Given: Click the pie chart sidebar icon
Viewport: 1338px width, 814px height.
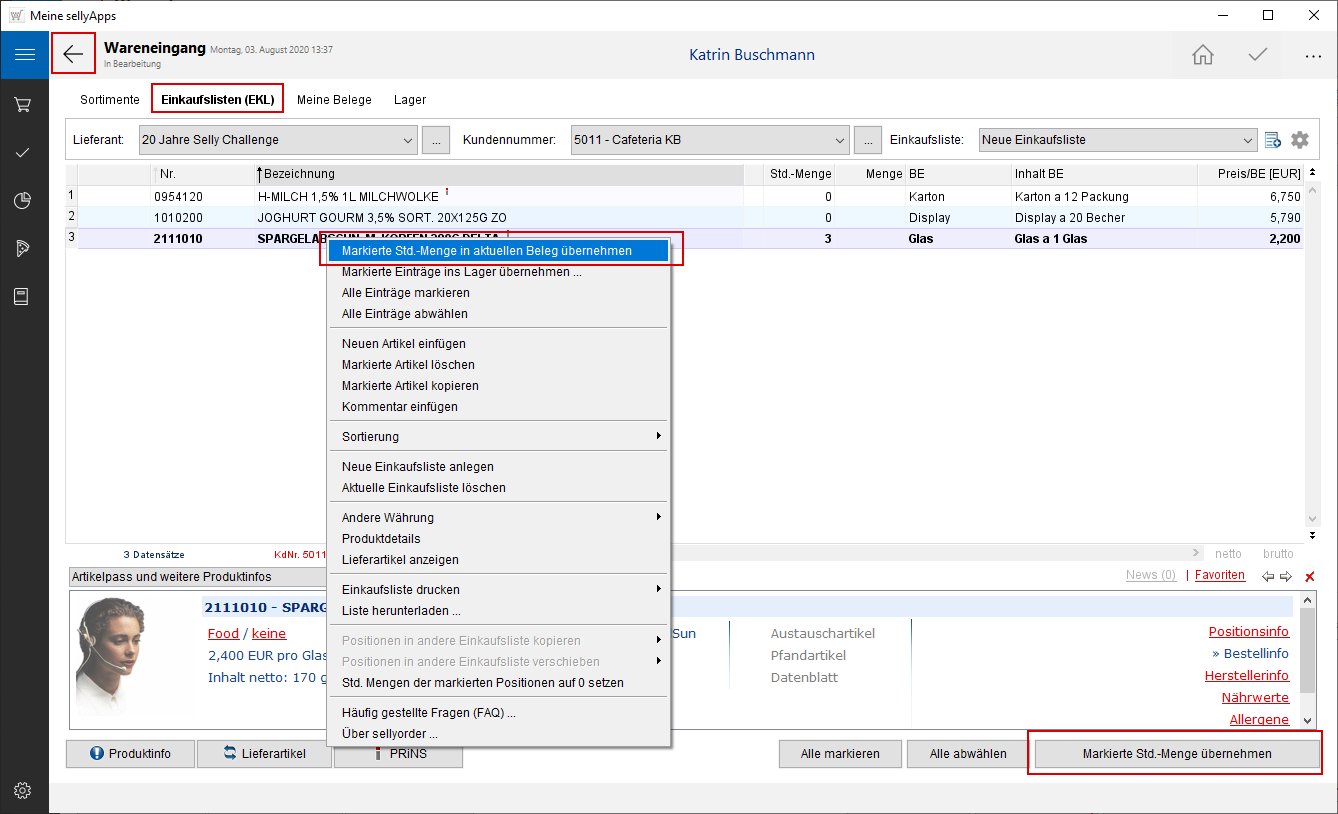Looking at the screenshot, I should tap(24, 201).
